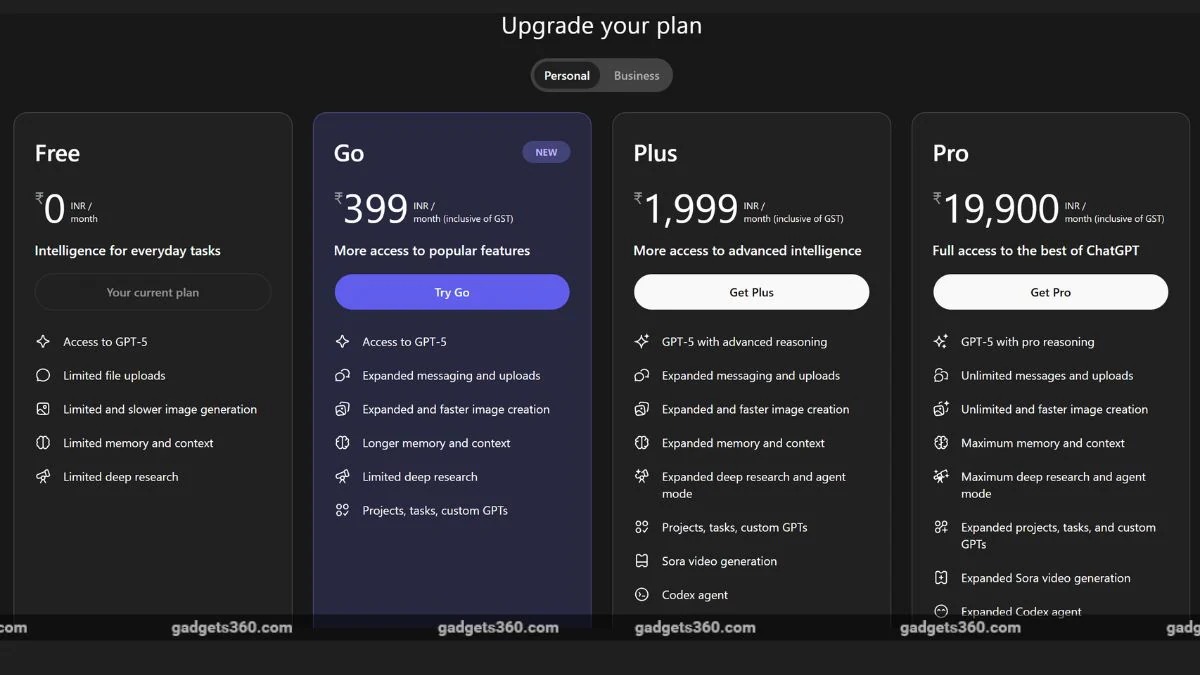1200x675 pixels.
Task: Click Go plan's Longer memory brain icon
Action: click(342, 443)
